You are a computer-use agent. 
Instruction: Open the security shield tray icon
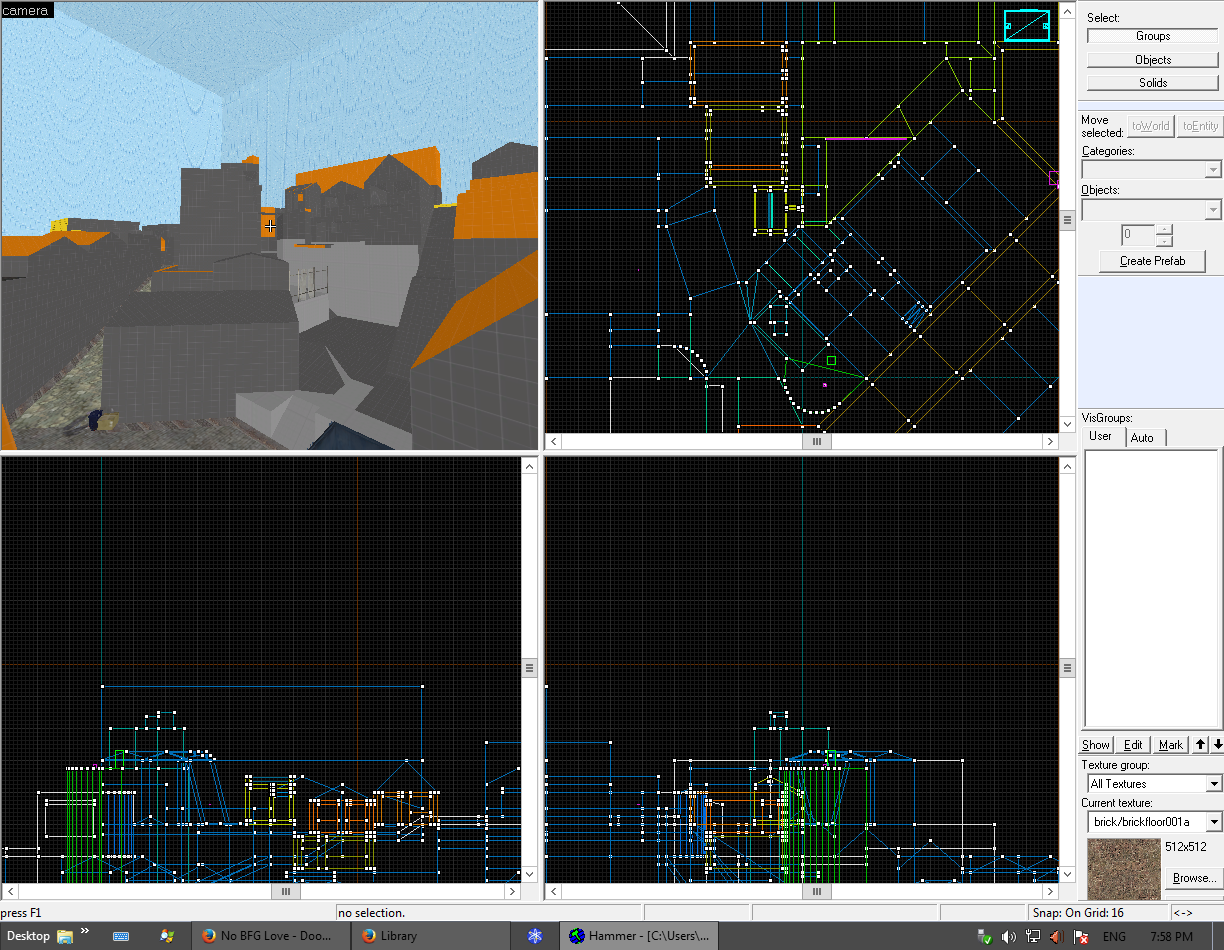pyautogui.click(x=985, y=937)
